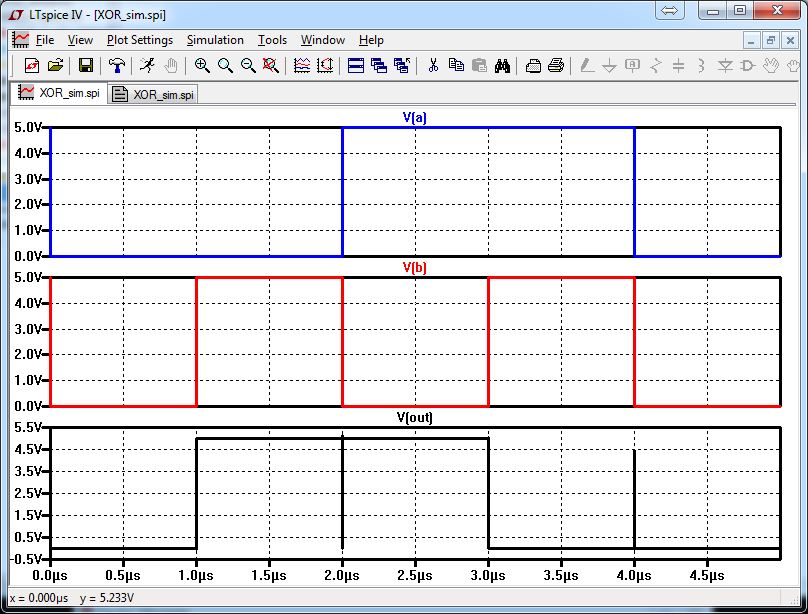The height and width of the screenshot is (614, 808).
Task: Select the Ground symbol tool
Action: point(610,65)
